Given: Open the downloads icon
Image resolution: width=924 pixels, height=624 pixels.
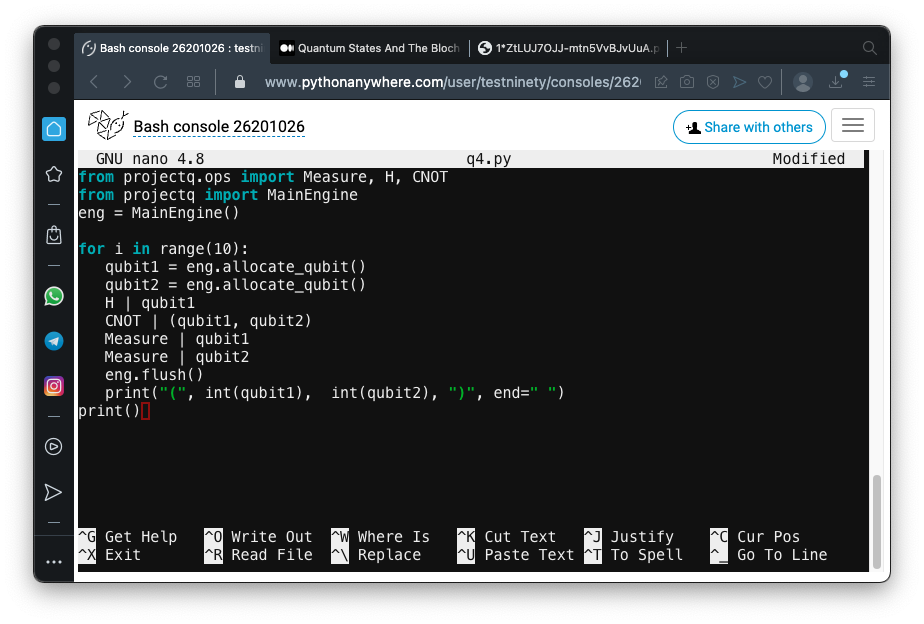Looking at the screenshot, I should click(837, 81).
